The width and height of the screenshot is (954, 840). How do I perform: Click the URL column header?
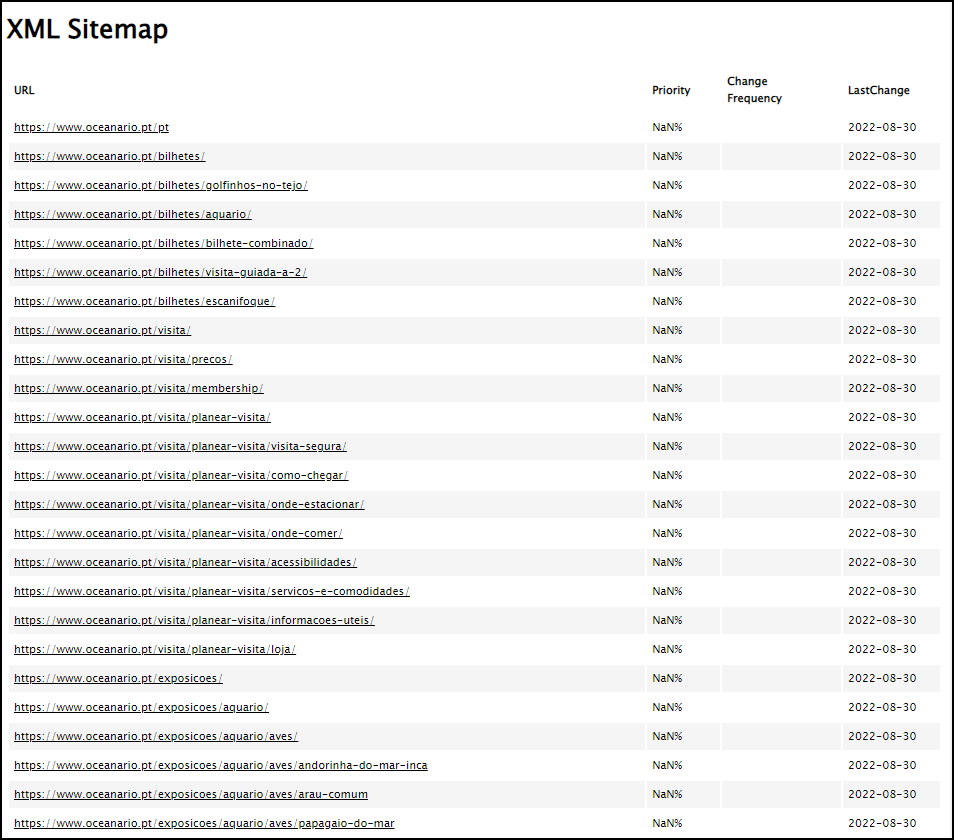(x=24, y=90)
